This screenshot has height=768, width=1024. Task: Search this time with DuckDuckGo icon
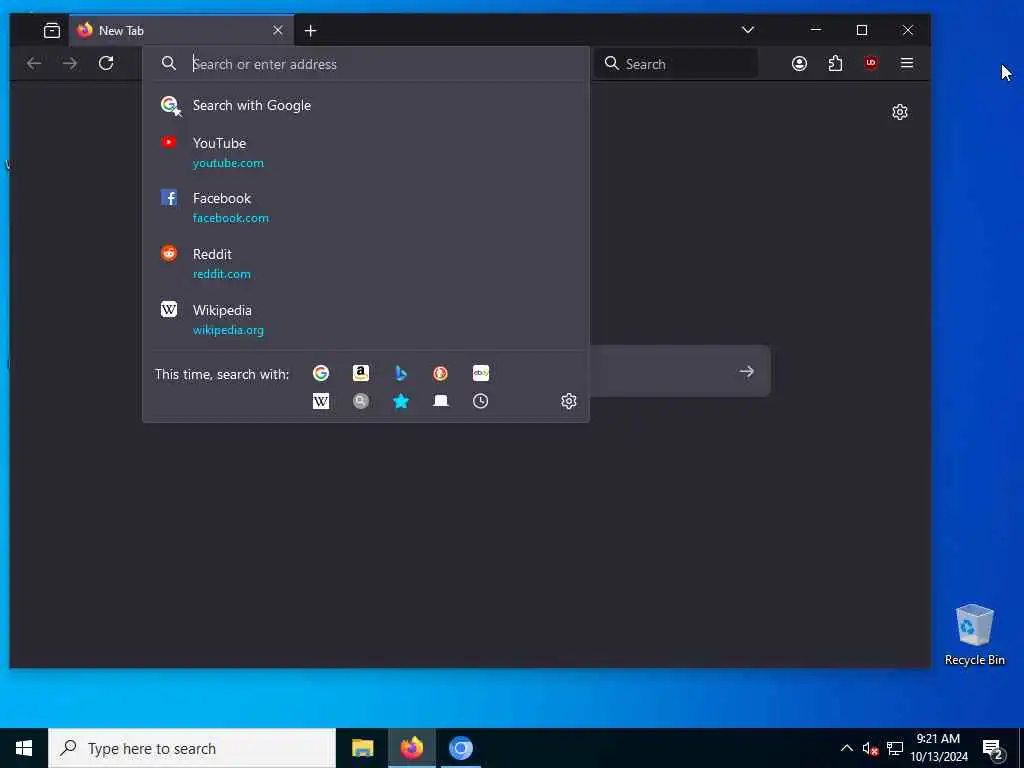click(441, 373)
